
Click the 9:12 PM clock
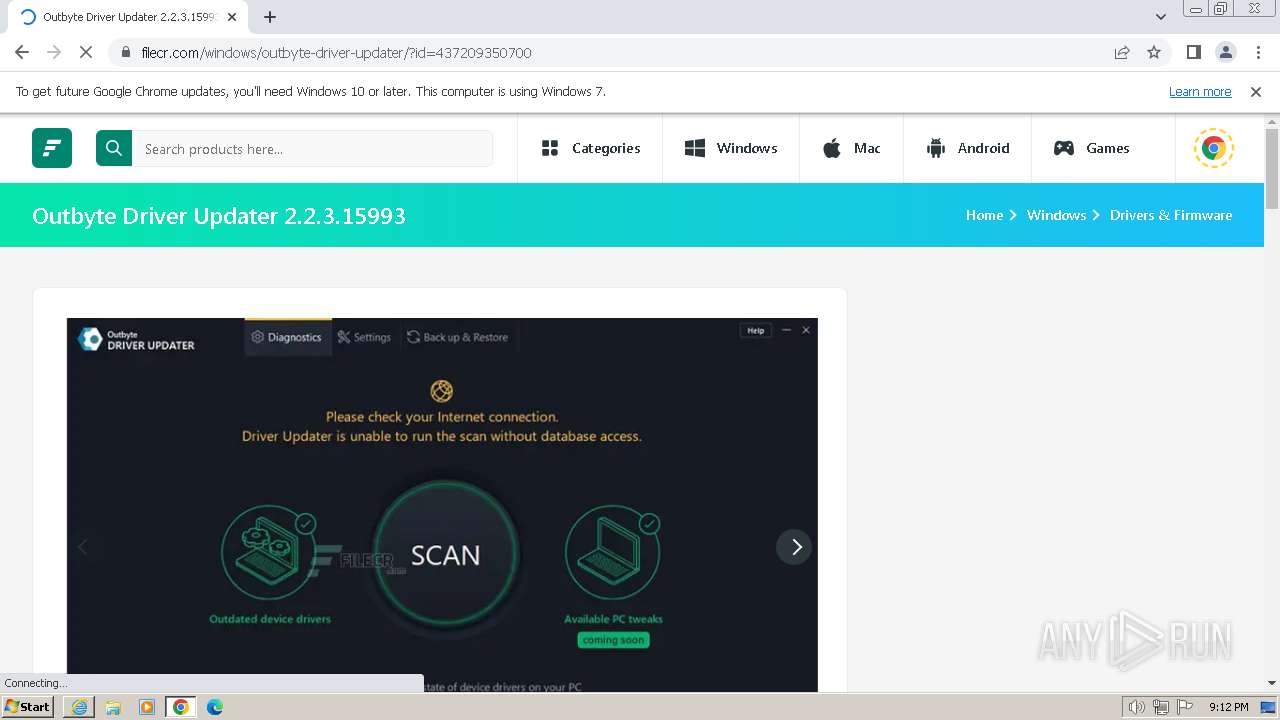point(1229,707)
